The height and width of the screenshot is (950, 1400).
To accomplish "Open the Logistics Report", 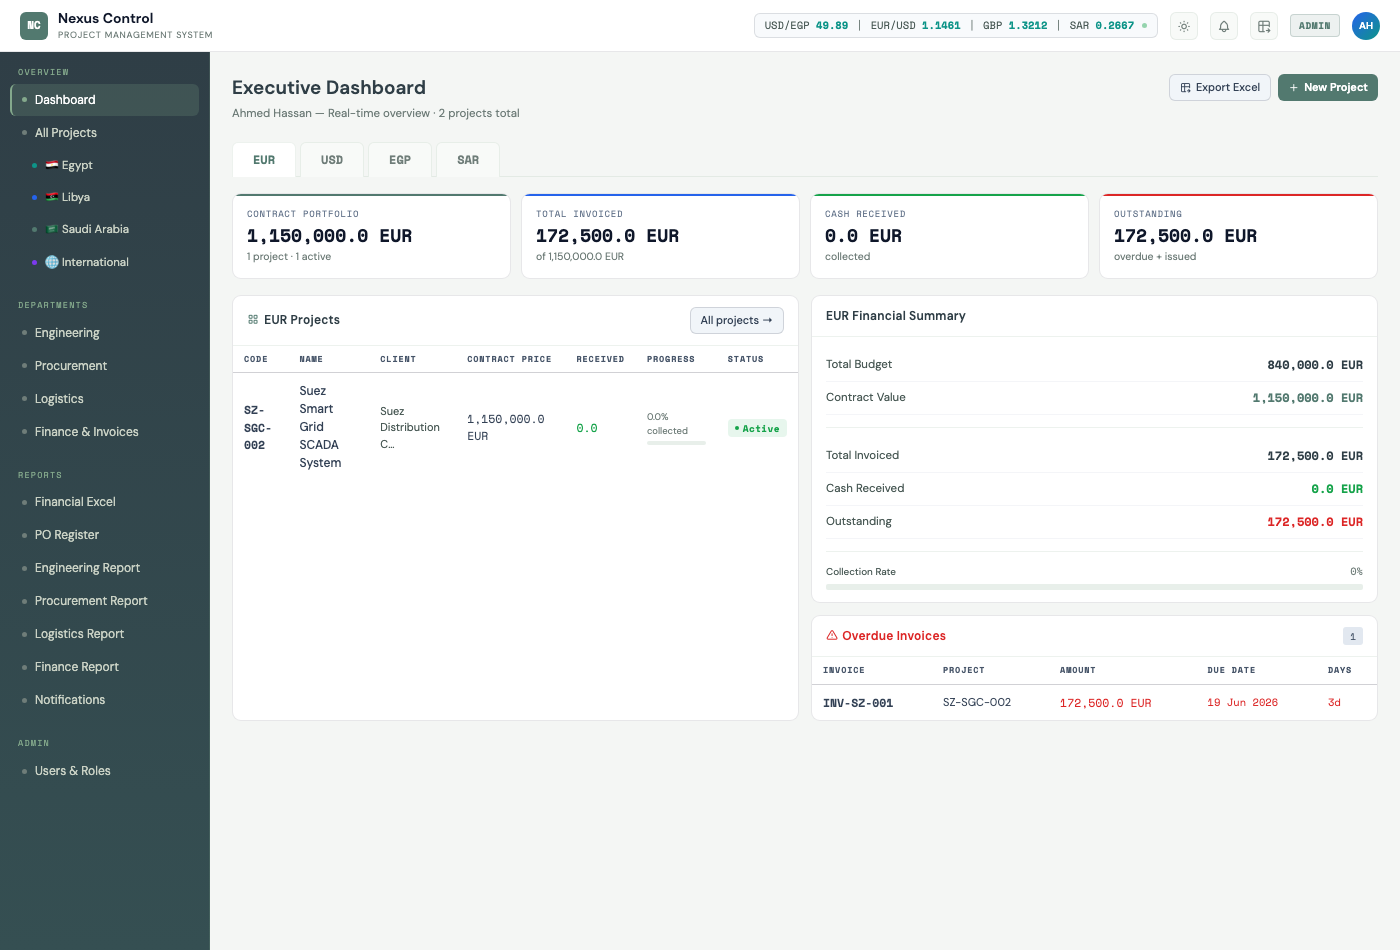I will (104, 634).
